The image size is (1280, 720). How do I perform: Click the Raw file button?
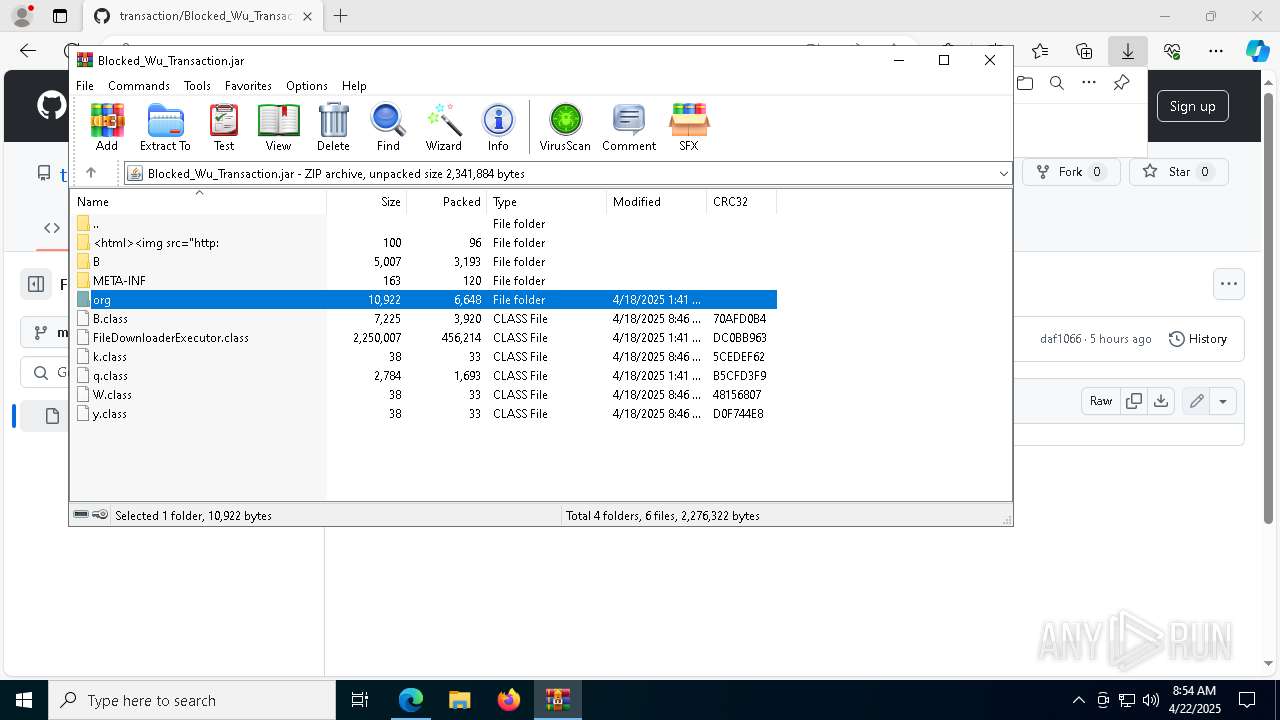[x=1101, y=401]
